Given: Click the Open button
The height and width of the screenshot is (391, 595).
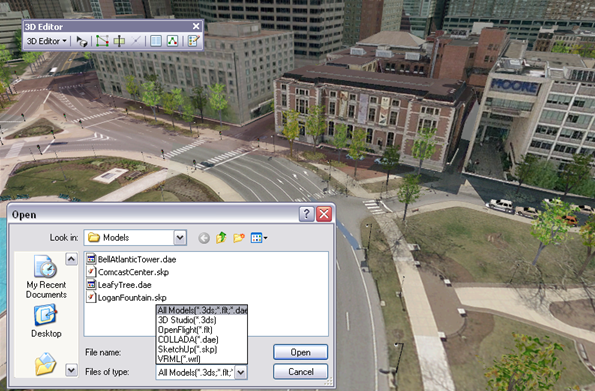Looking at the screenshot, I should tap(301, 352).
